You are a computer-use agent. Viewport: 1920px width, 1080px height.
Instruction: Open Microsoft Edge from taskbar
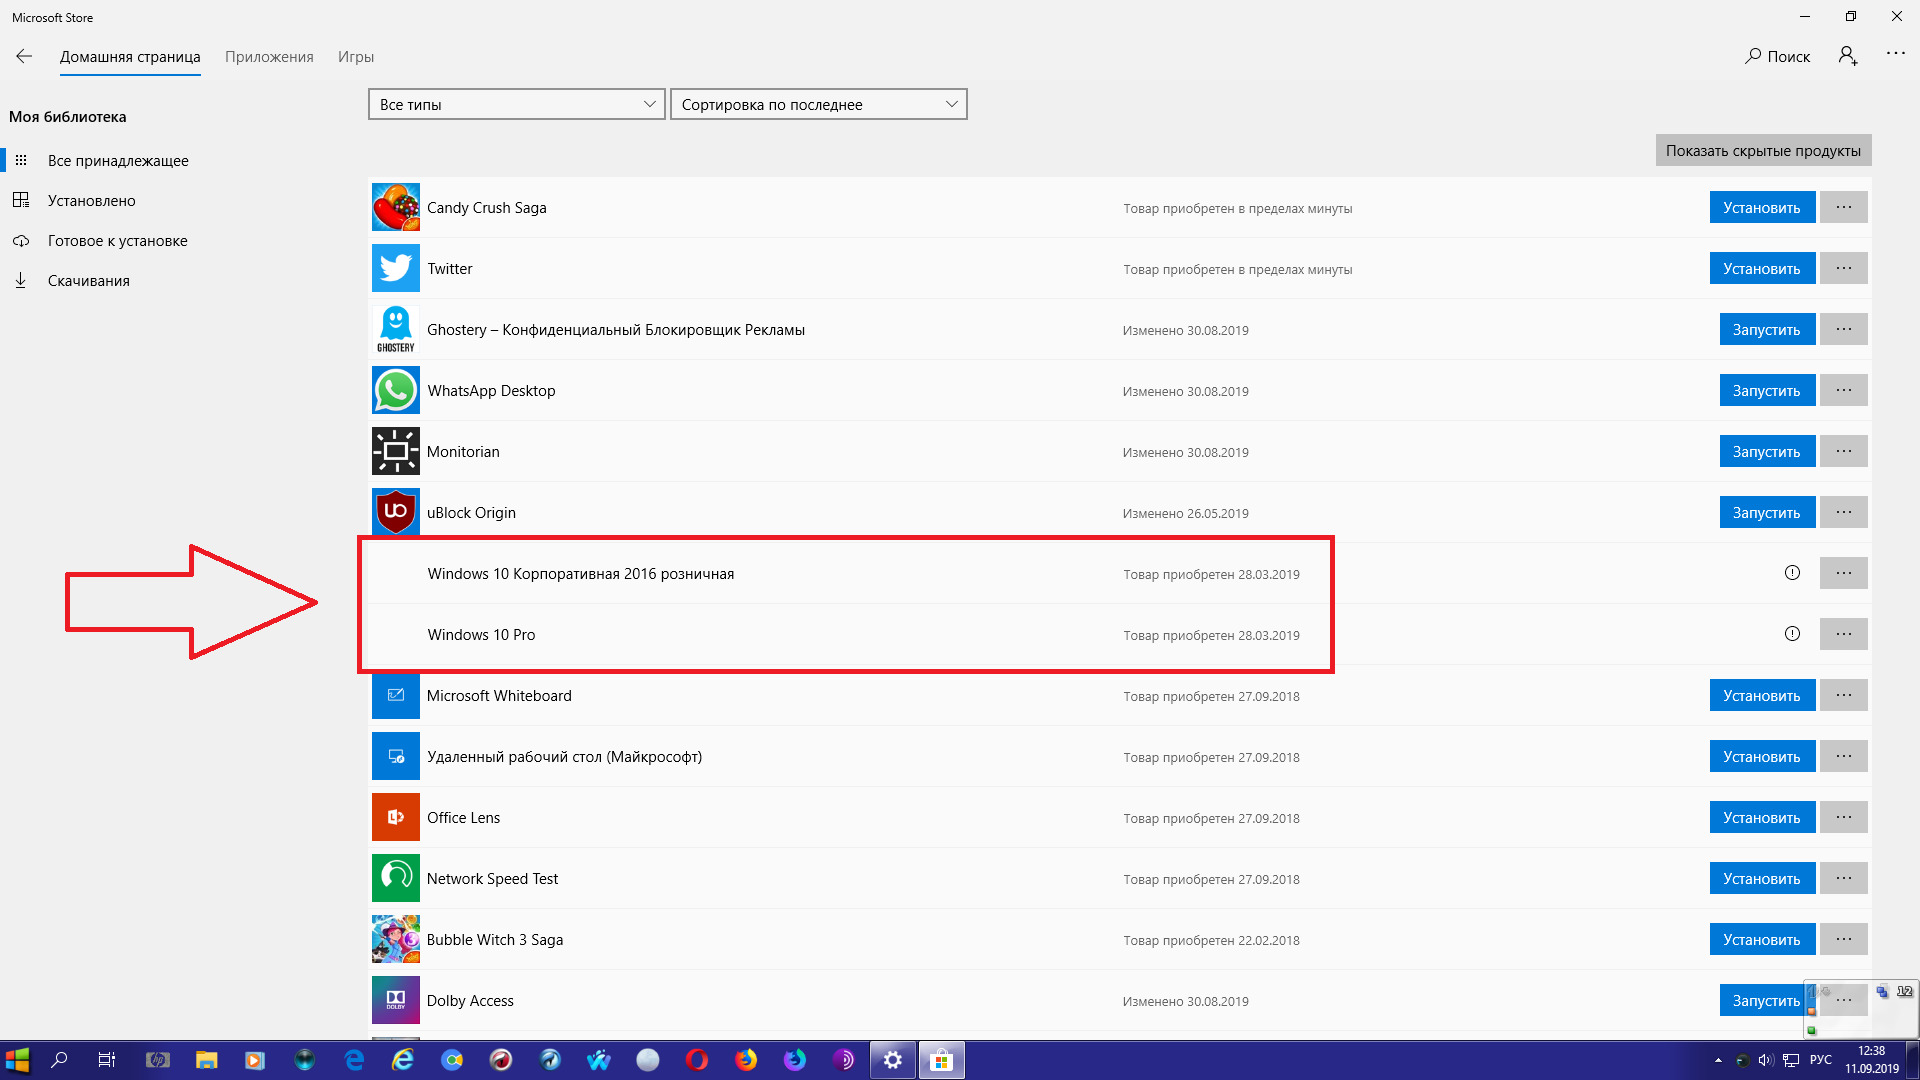(x=354, y=1060)
